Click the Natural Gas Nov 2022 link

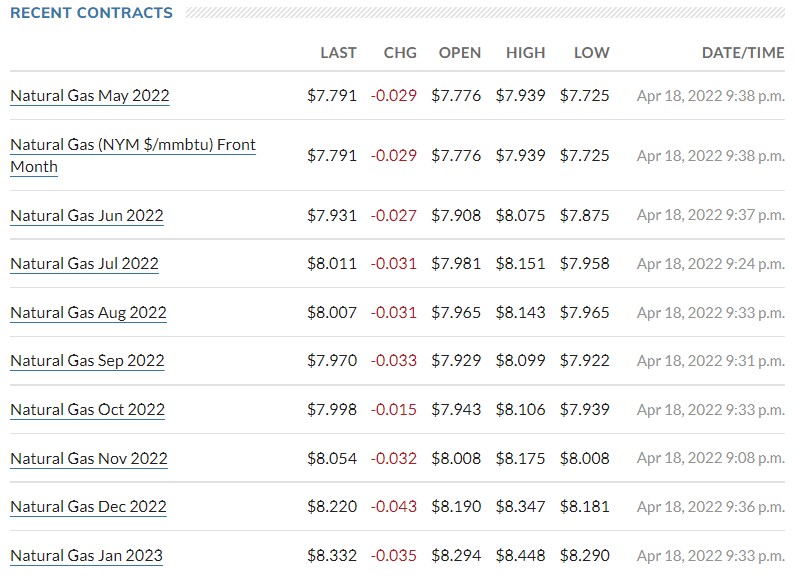coord(89,459)
